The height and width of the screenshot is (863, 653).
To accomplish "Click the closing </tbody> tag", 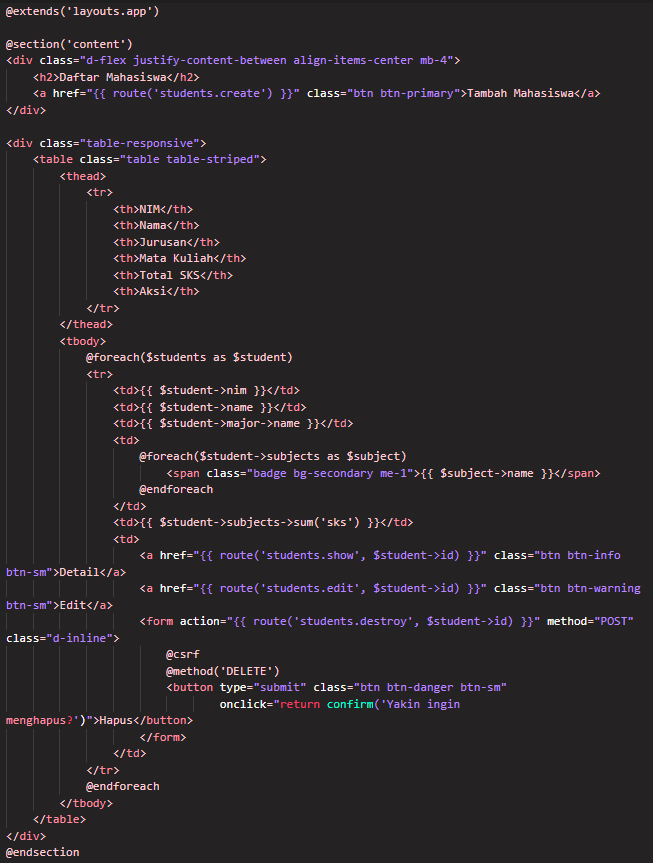I will [x=86, y=803].
